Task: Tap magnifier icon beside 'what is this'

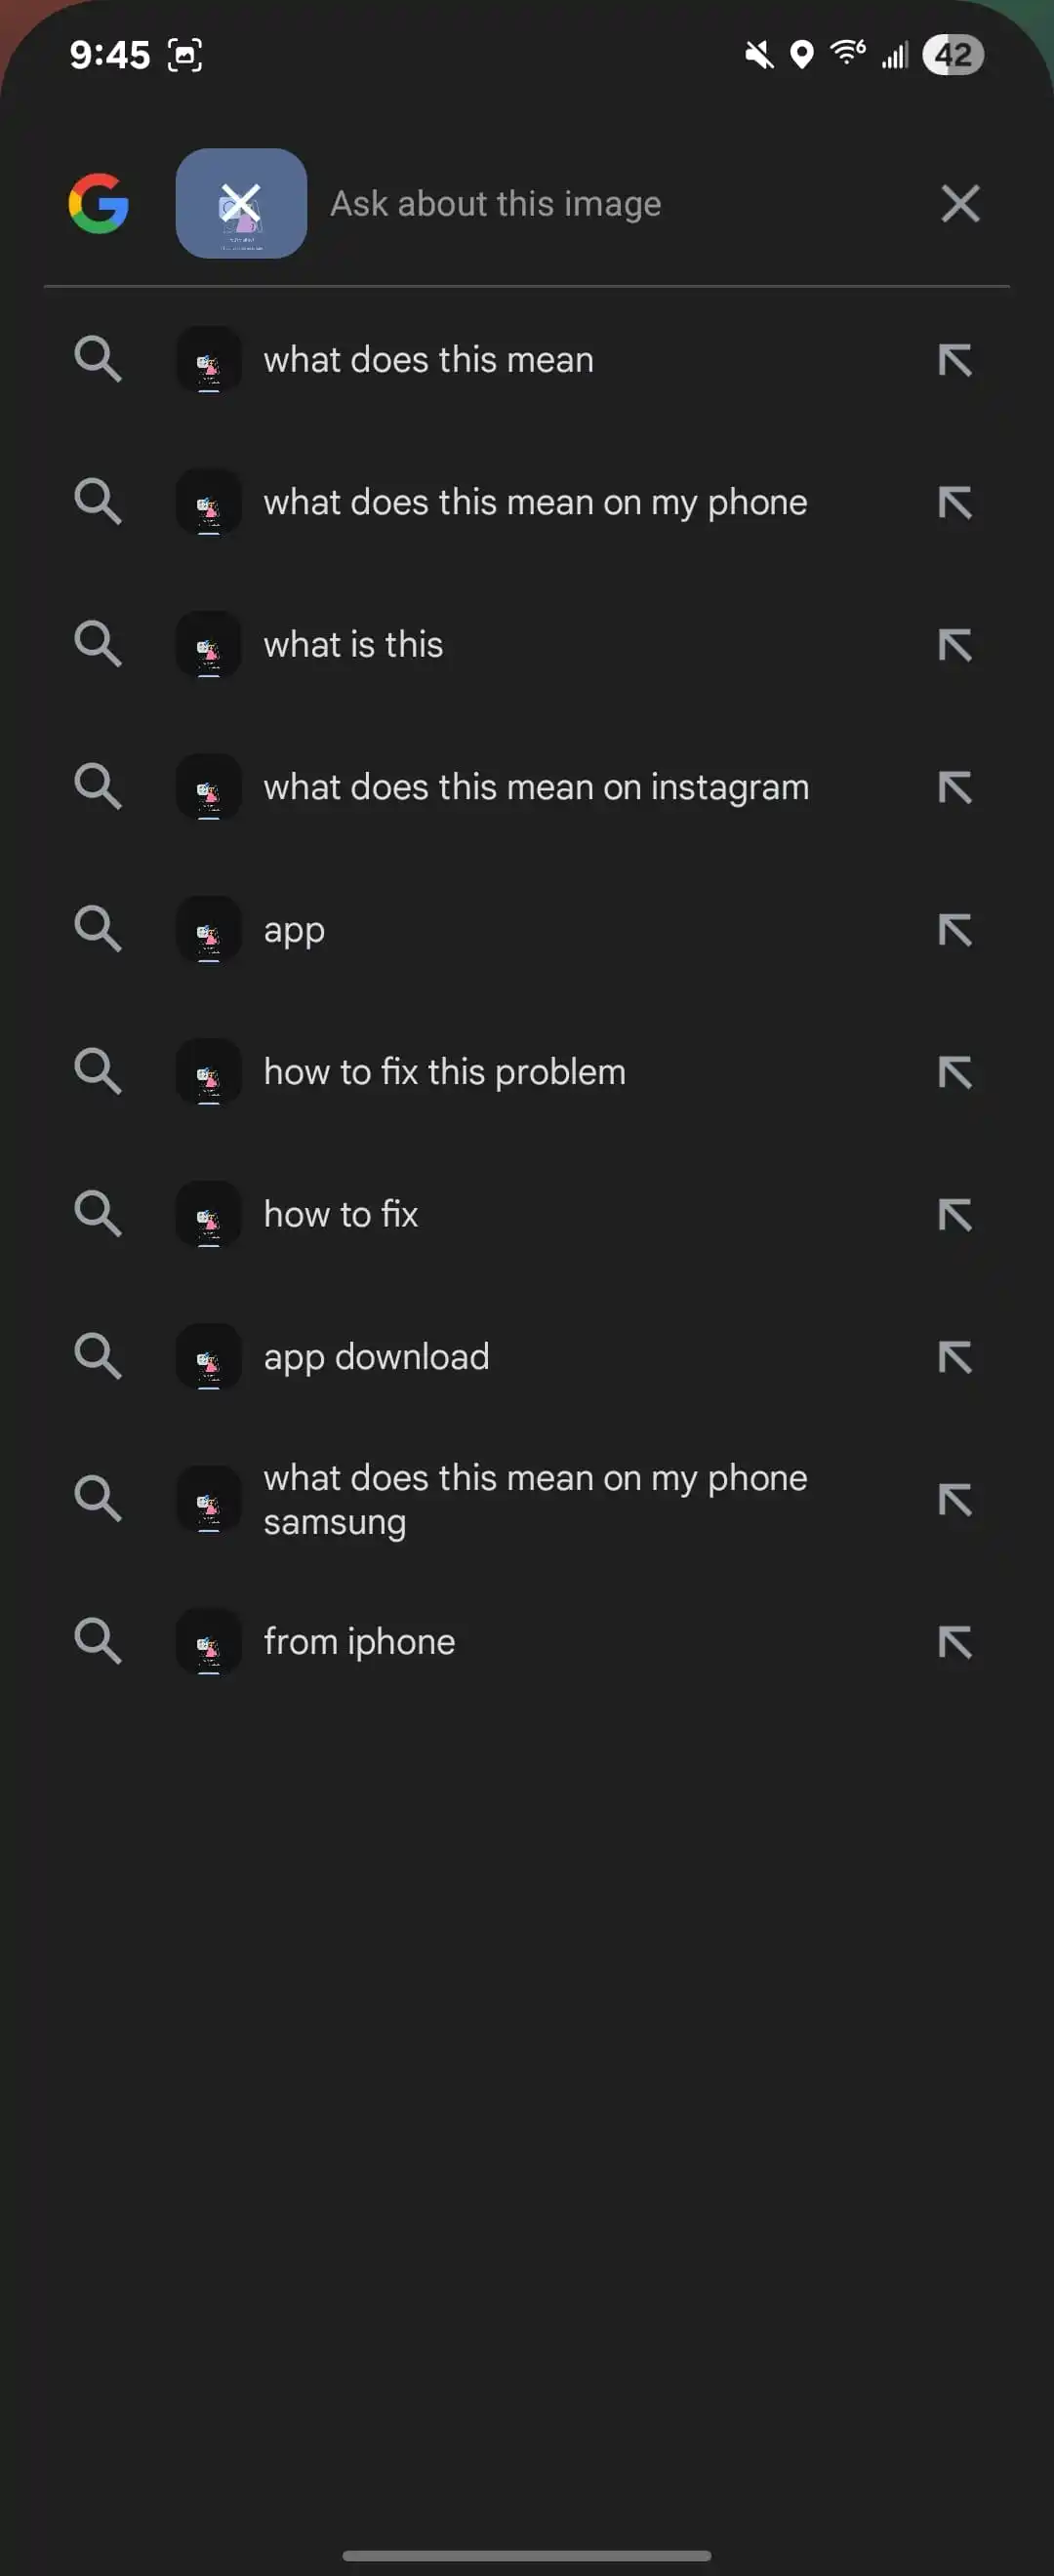Action: pyautogui.click(x=98, y=644)
